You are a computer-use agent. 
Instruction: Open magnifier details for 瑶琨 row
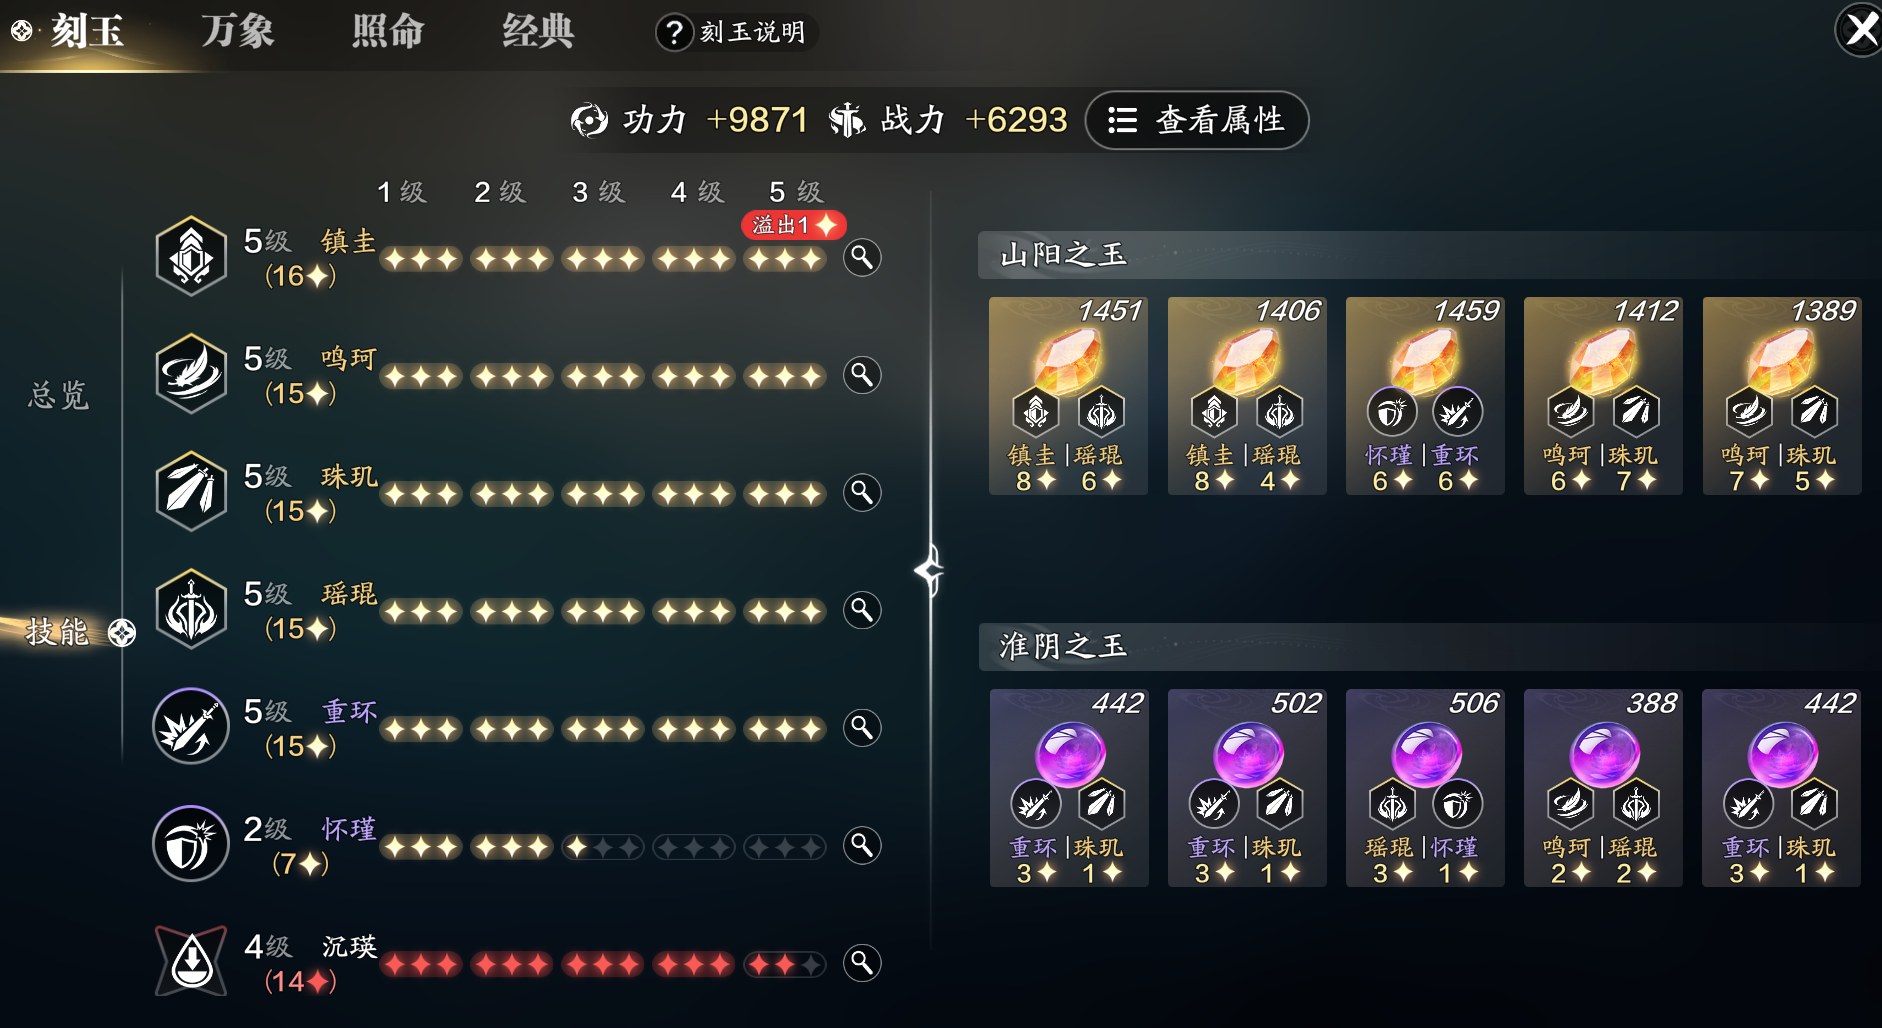[x=862, y=610]
